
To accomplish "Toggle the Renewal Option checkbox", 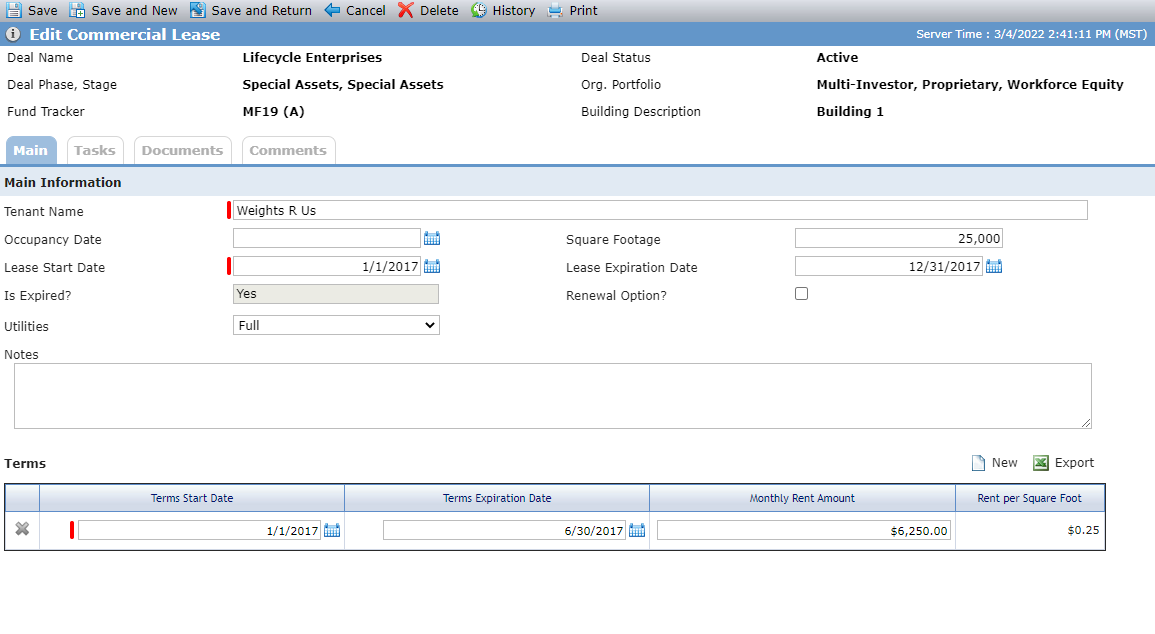I will 801,294.
